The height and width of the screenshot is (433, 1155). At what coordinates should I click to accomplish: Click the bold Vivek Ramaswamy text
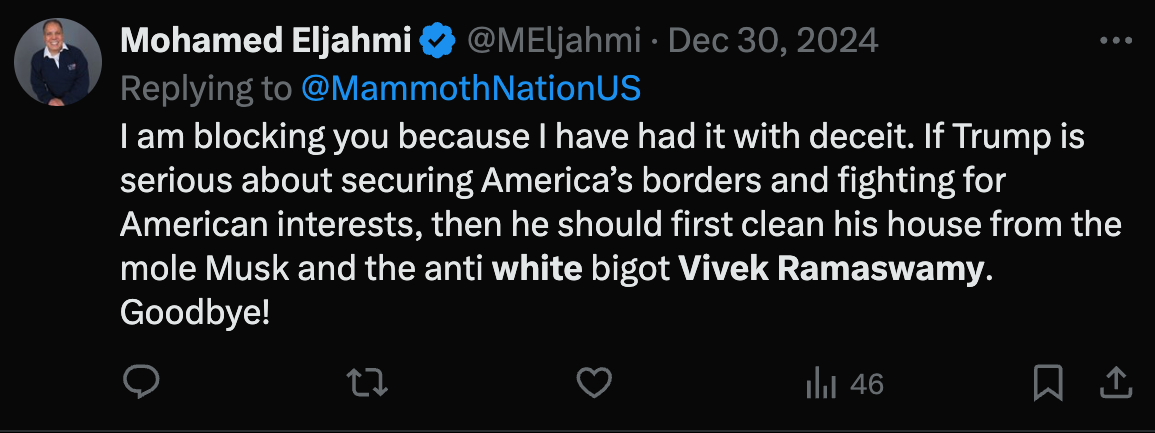[x=832, y=270]
